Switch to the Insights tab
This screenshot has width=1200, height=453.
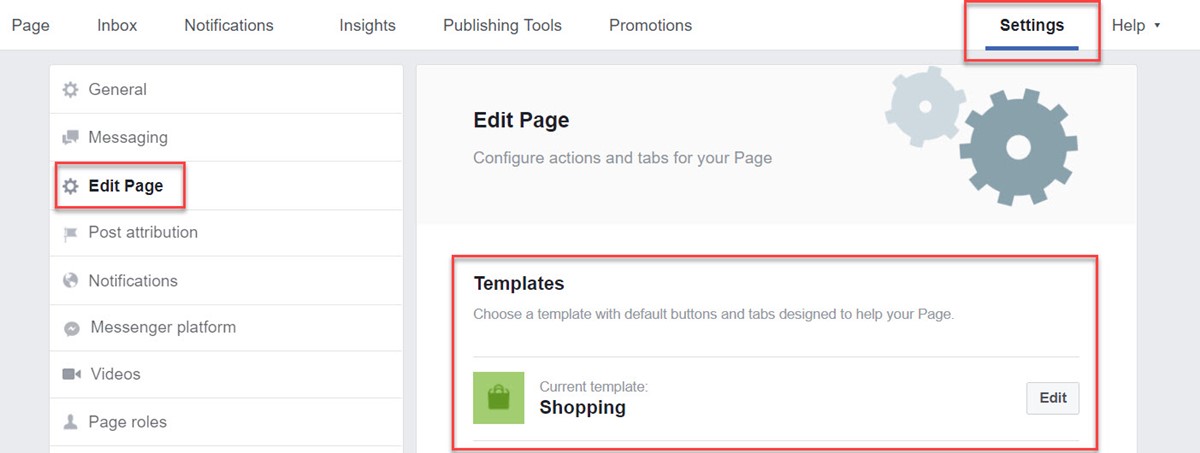pos(367,26)
